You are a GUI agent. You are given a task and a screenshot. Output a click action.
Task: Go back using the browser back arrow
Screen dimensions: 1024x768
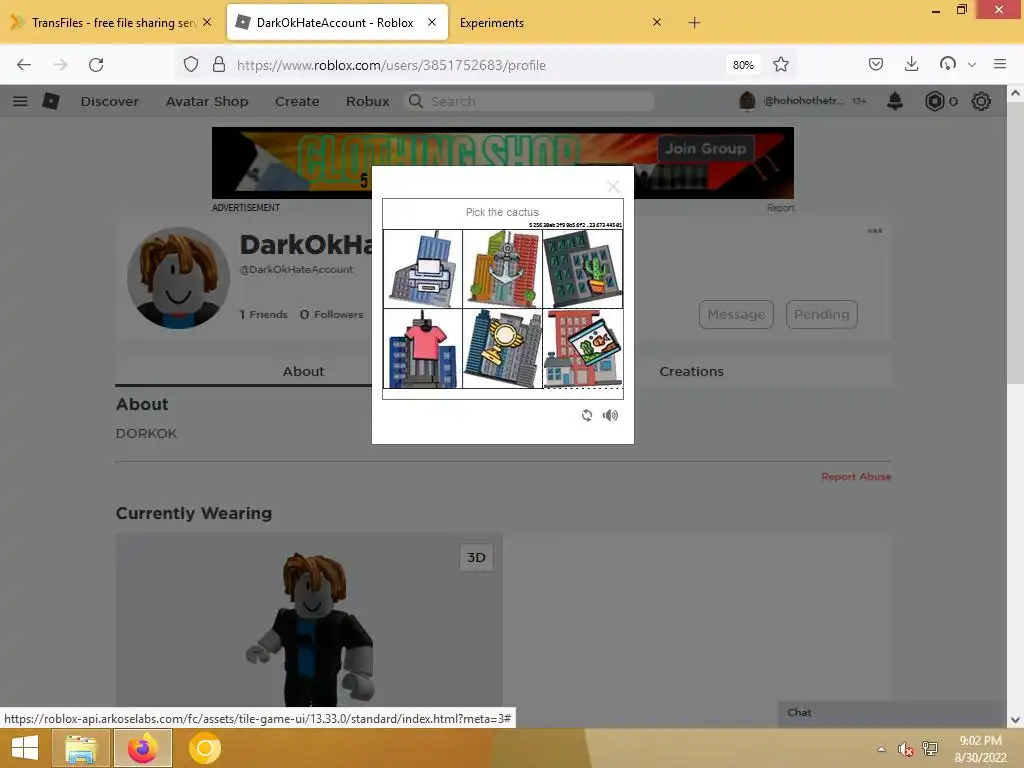pyautogui.click(x=24, y=65)
